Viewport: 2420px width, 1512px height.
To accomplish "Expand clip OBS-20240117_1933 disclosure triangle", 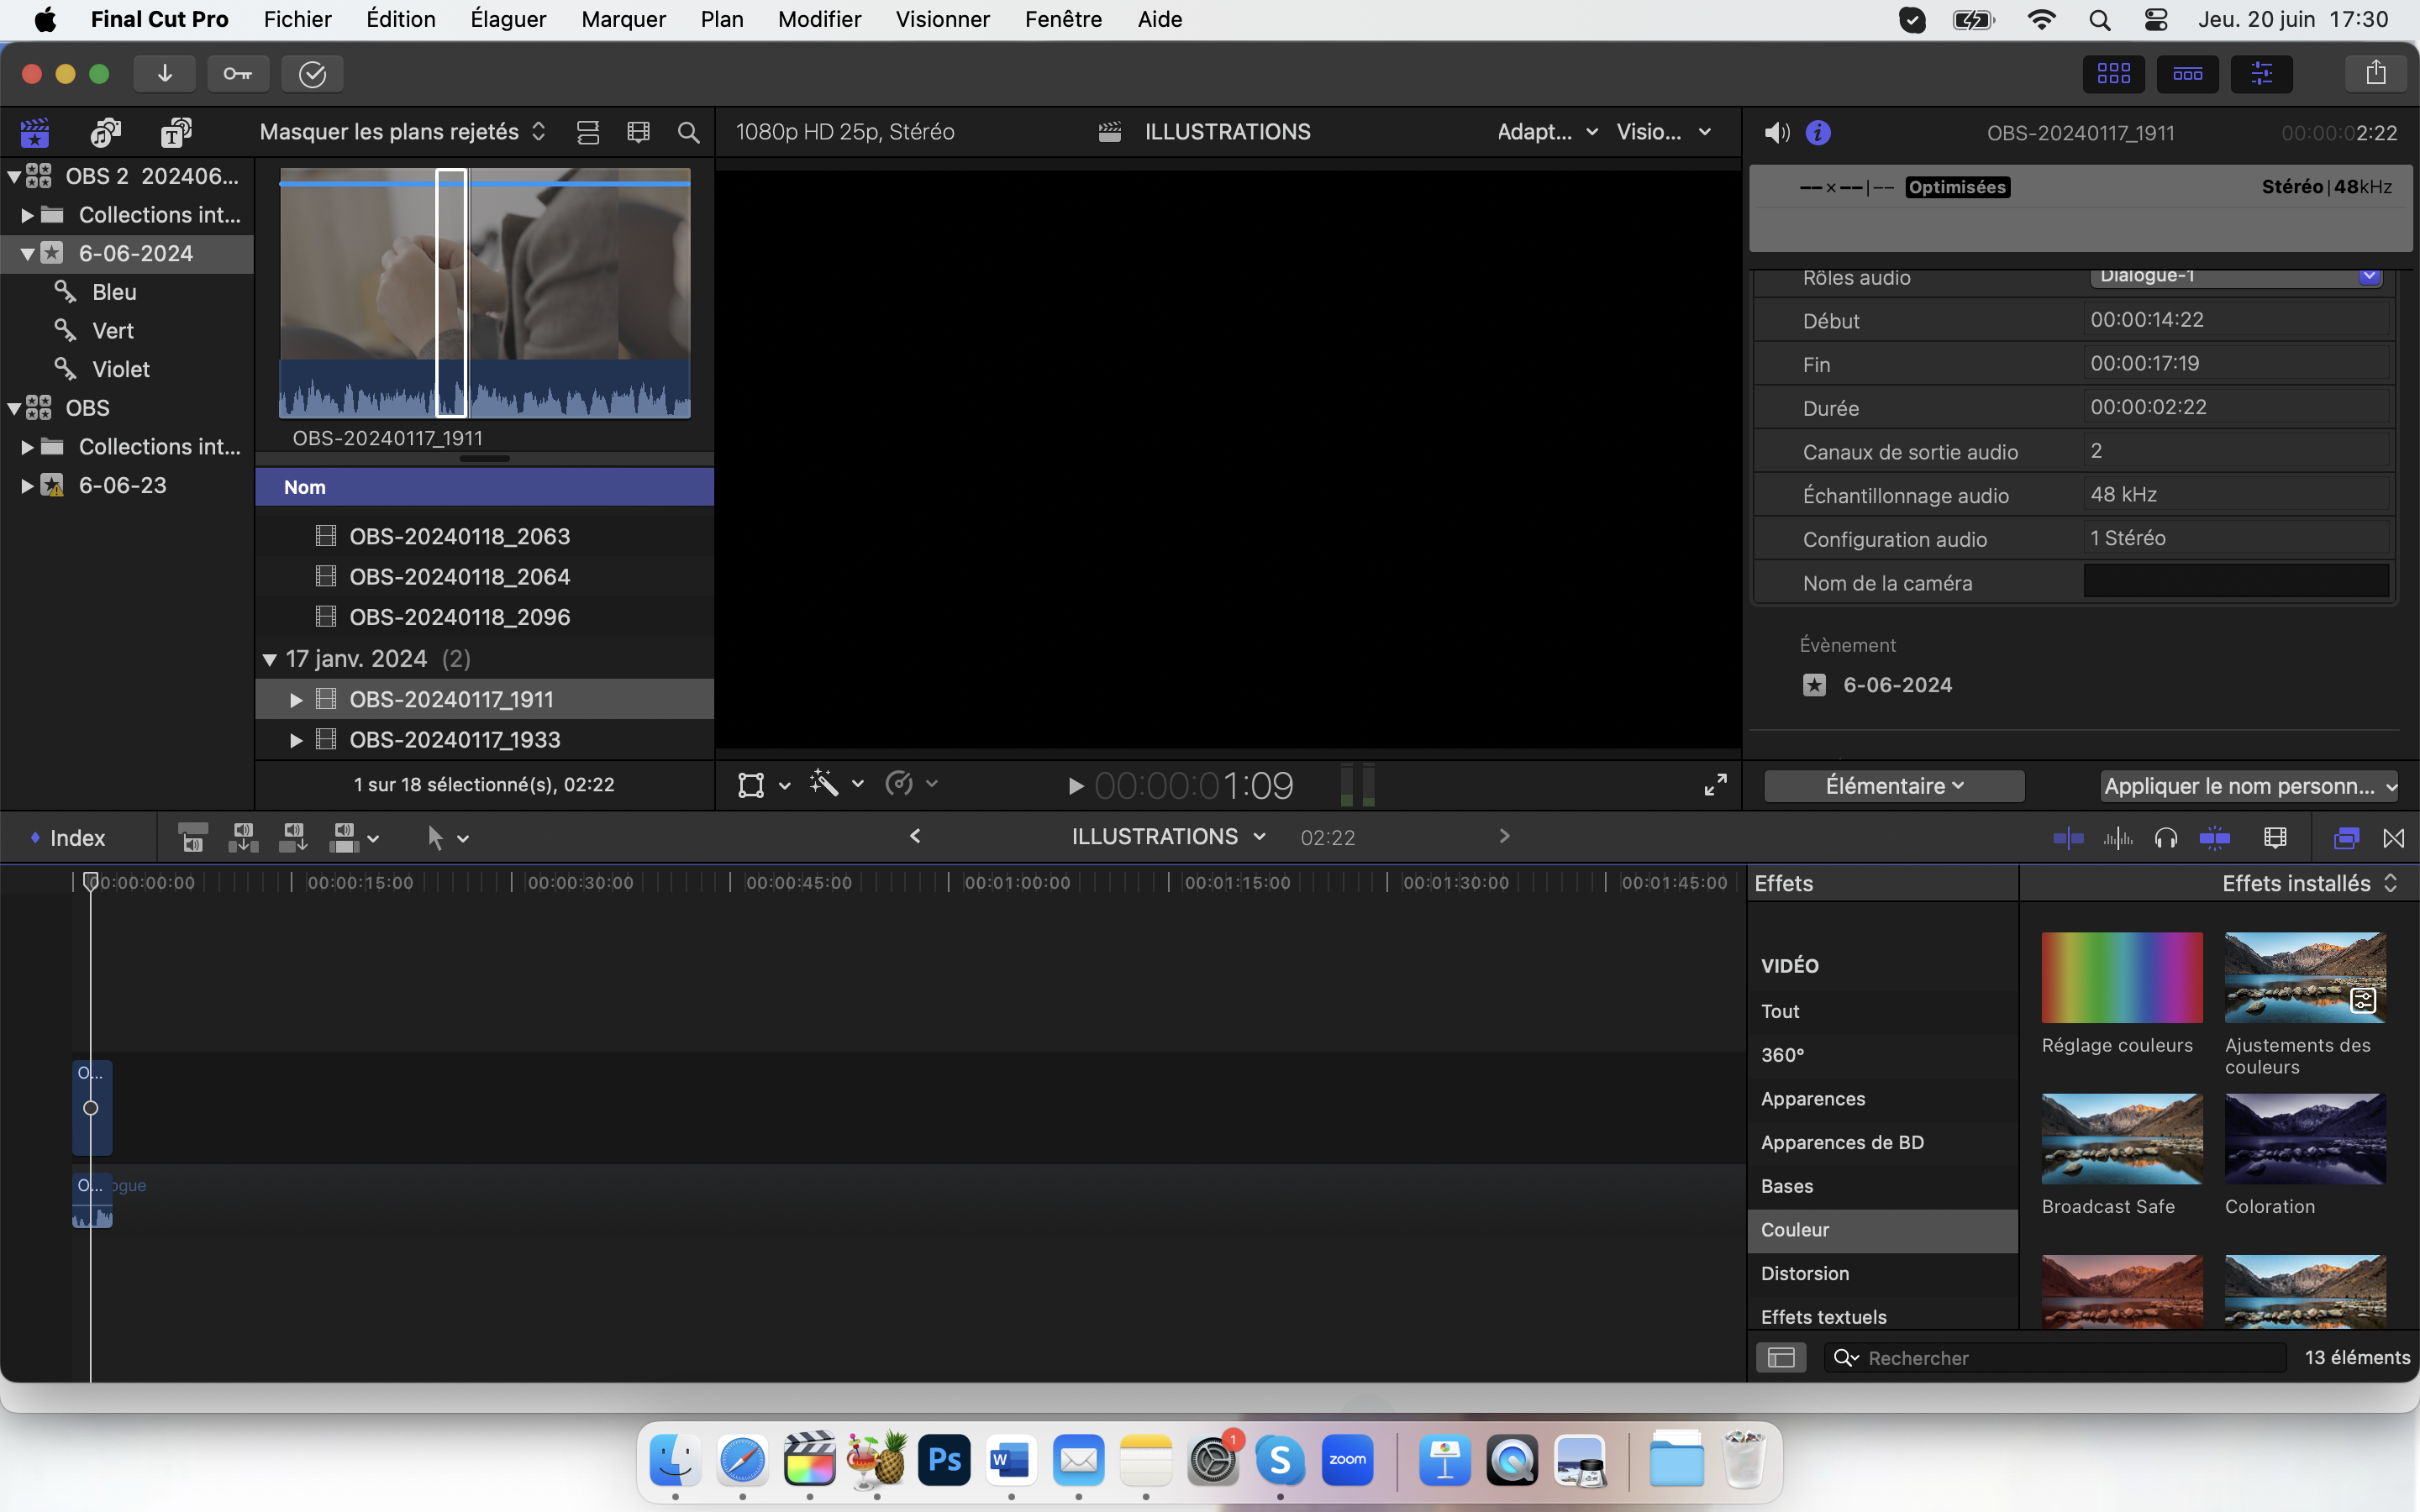I will [x=296, y=740].
